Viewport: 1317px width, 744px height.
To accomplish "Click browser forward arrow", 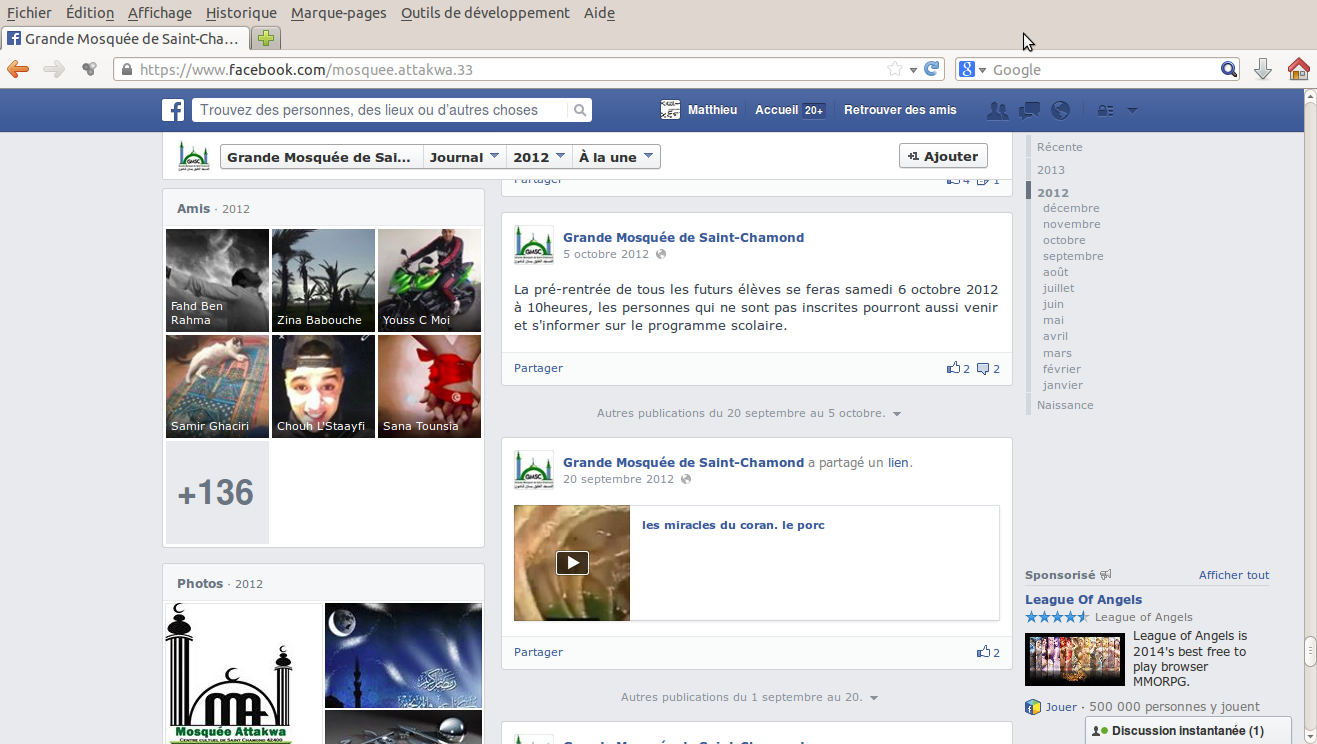I will (54, 69).
